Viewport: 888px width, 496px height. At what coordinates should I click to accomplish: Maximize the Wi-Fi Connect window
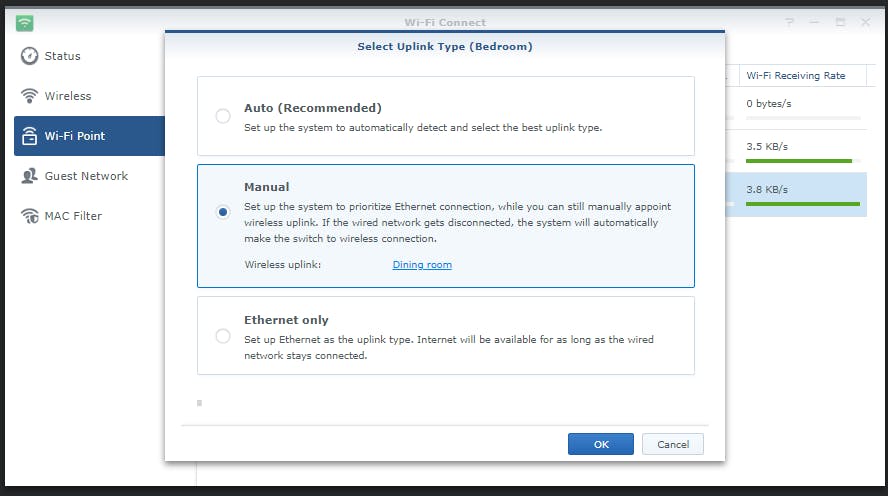(x=840, y=22)
